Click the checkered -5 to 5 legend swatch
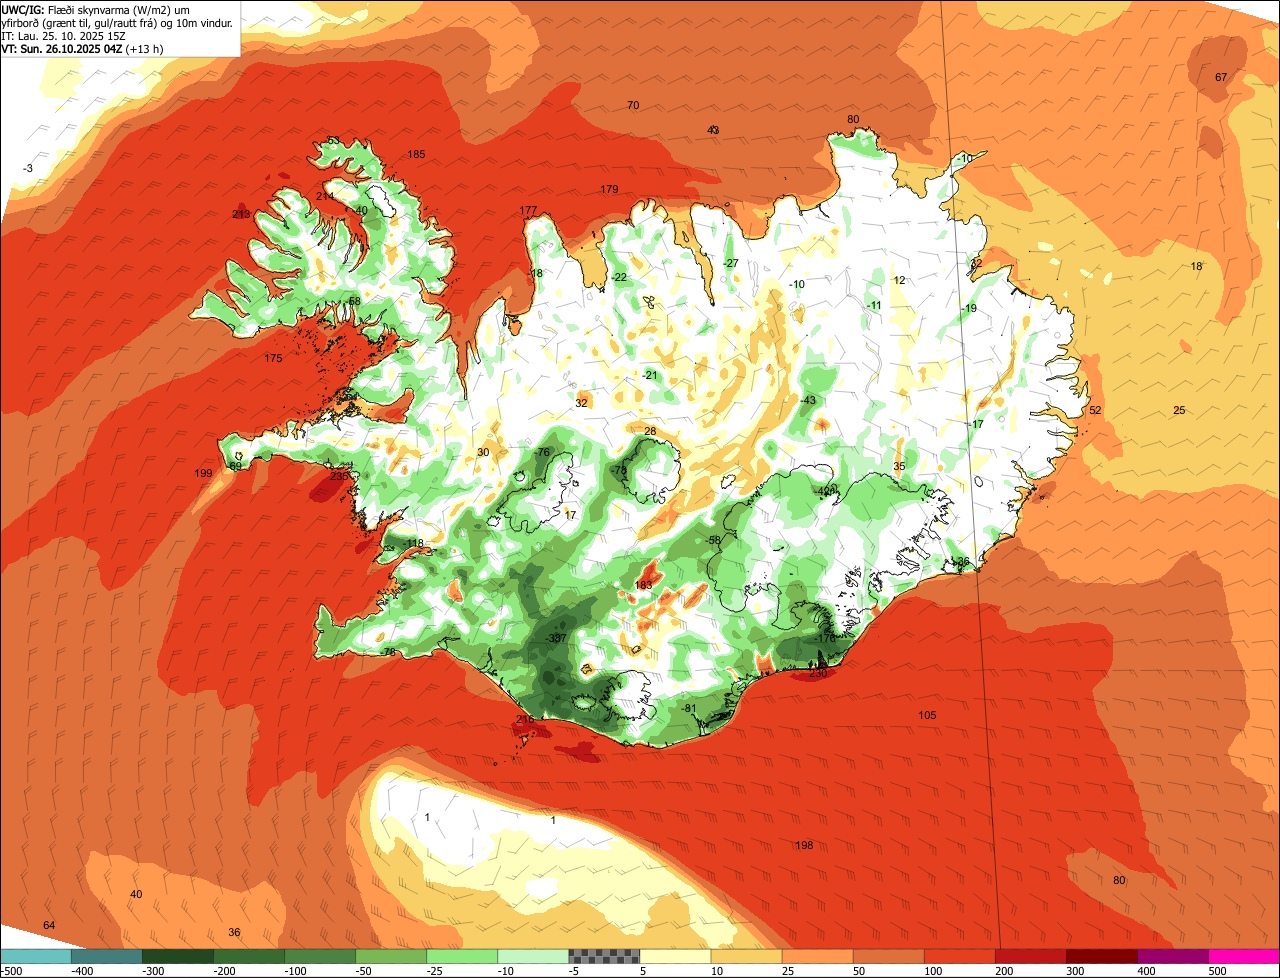The height and width of the screenshot is (978, 1280). point(604,956)
